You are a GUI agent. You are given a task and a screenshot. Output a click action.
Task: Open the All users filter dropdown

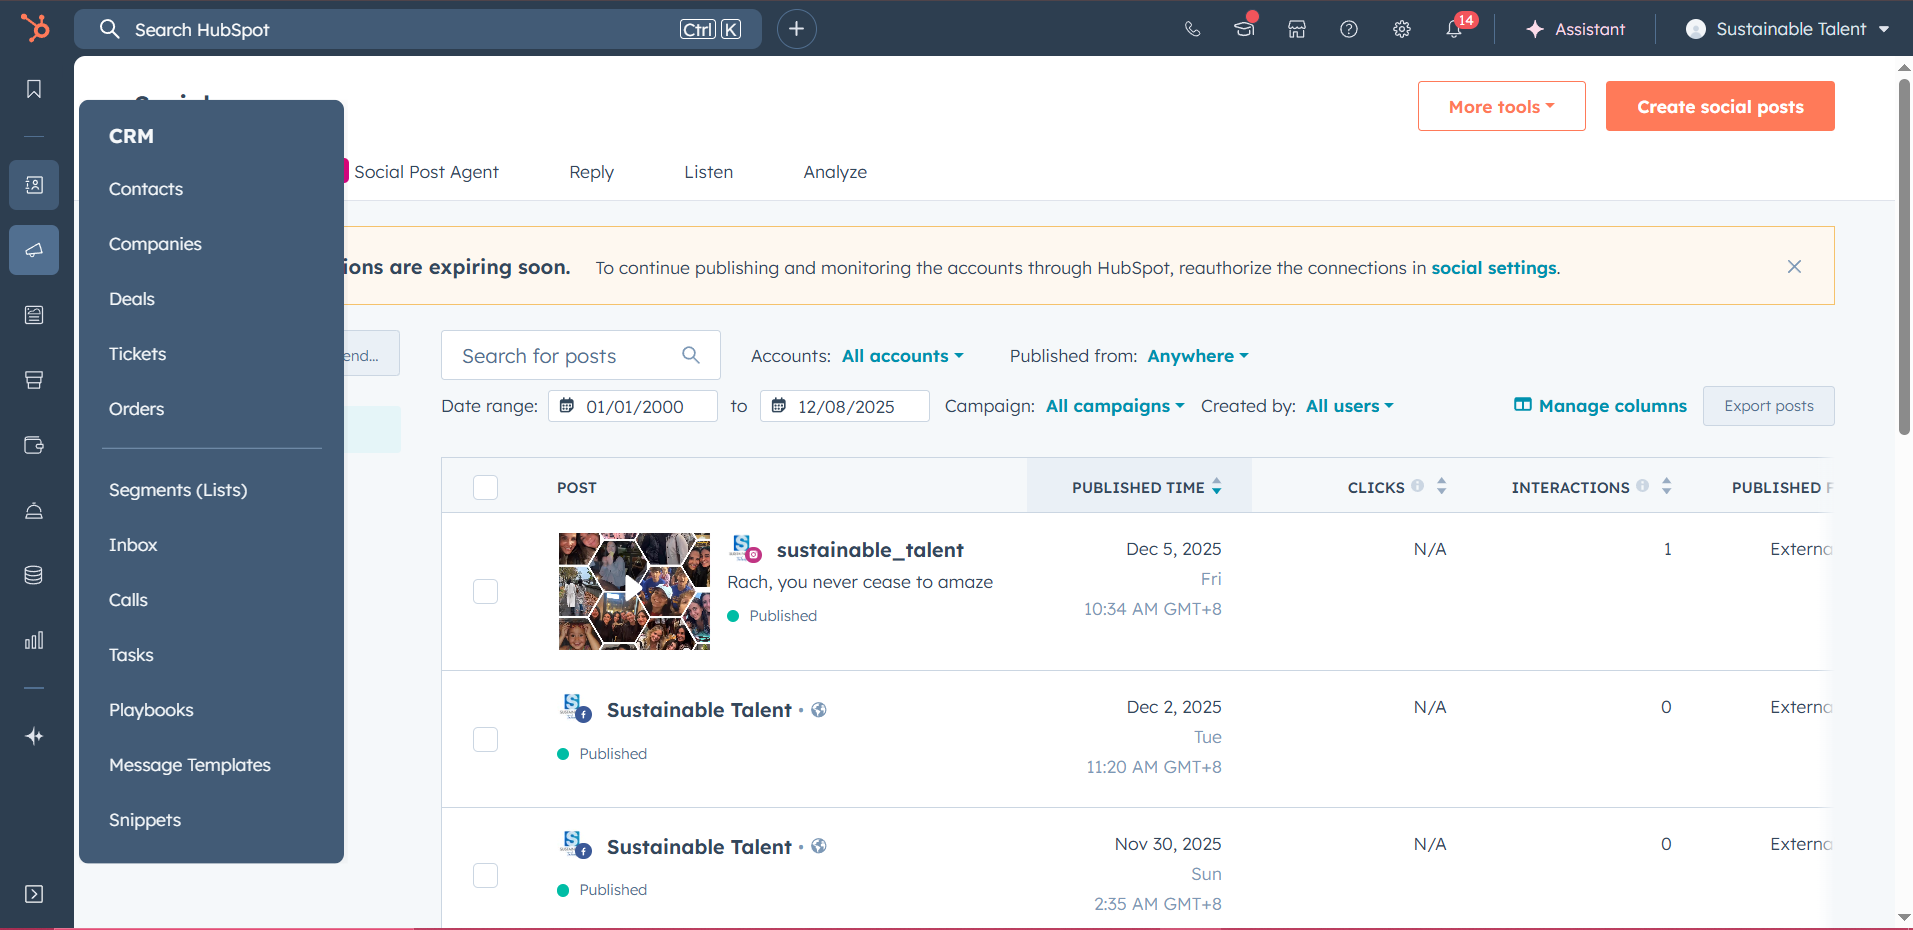(x=1349, y=406)
